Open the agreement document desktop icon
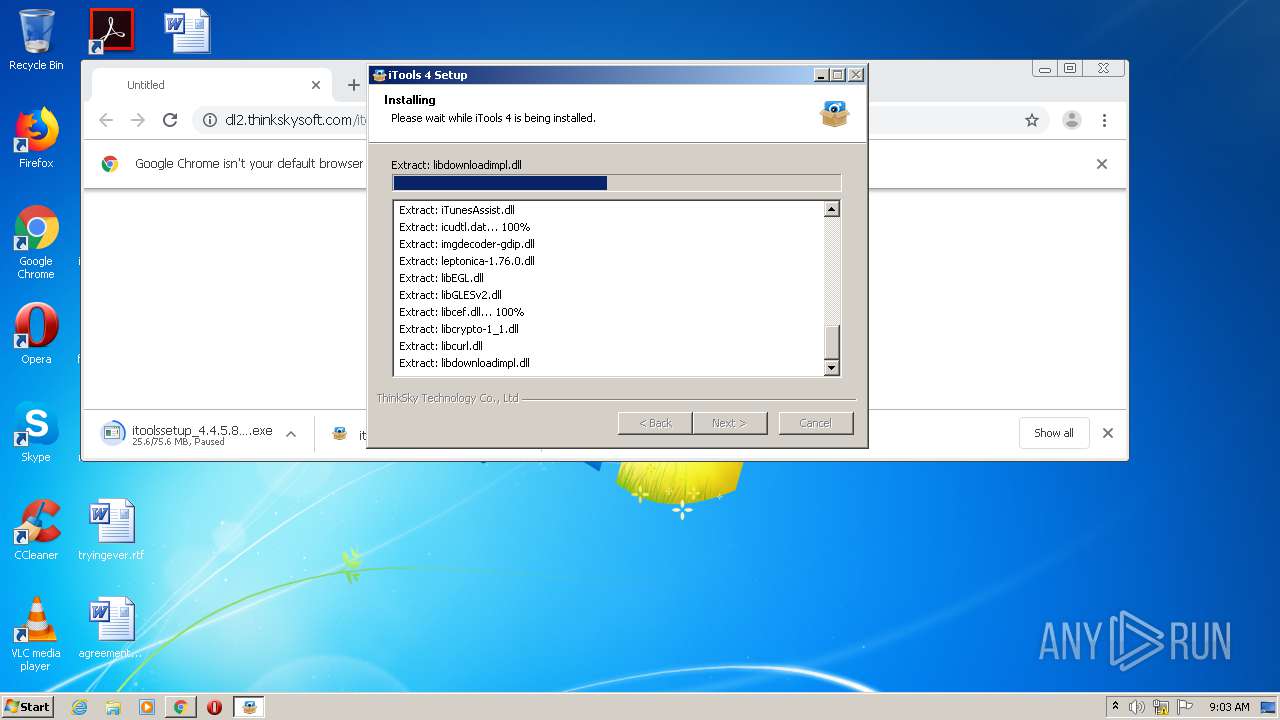Viewport: 1280px width, 720px height. pyautogui.click(x=111, y=628)
